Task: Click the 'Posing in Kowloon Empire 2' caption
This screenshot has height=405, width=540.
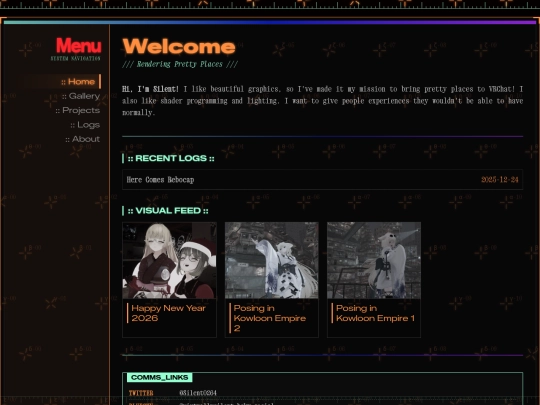Action: click(x=270, y=318)
